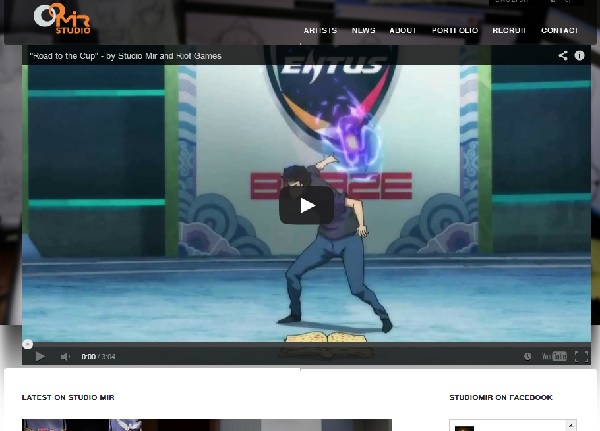600x431 pixels.
Task: Click the video progress scrubber handle
Action: click(x=27, y=344)
